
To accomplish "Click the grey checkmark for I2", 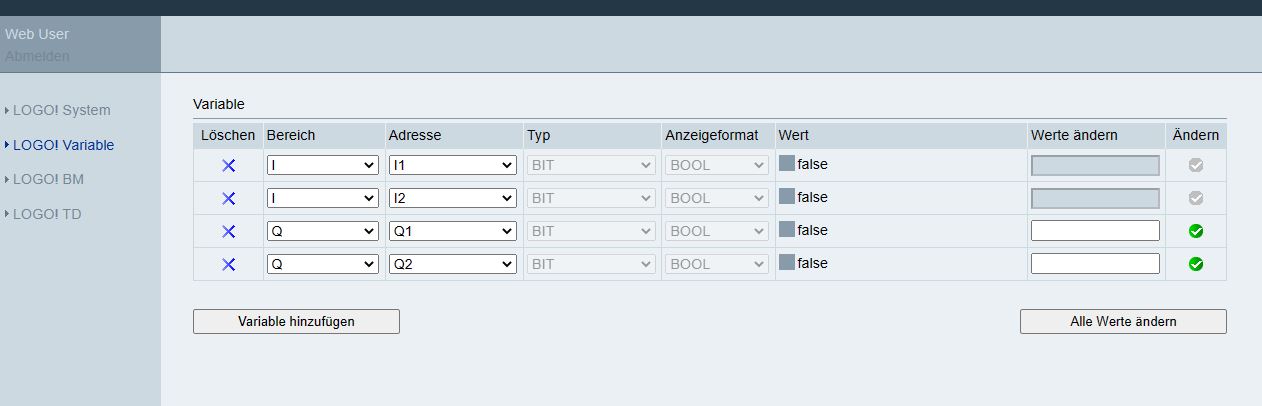I will tap(1196, 199).
